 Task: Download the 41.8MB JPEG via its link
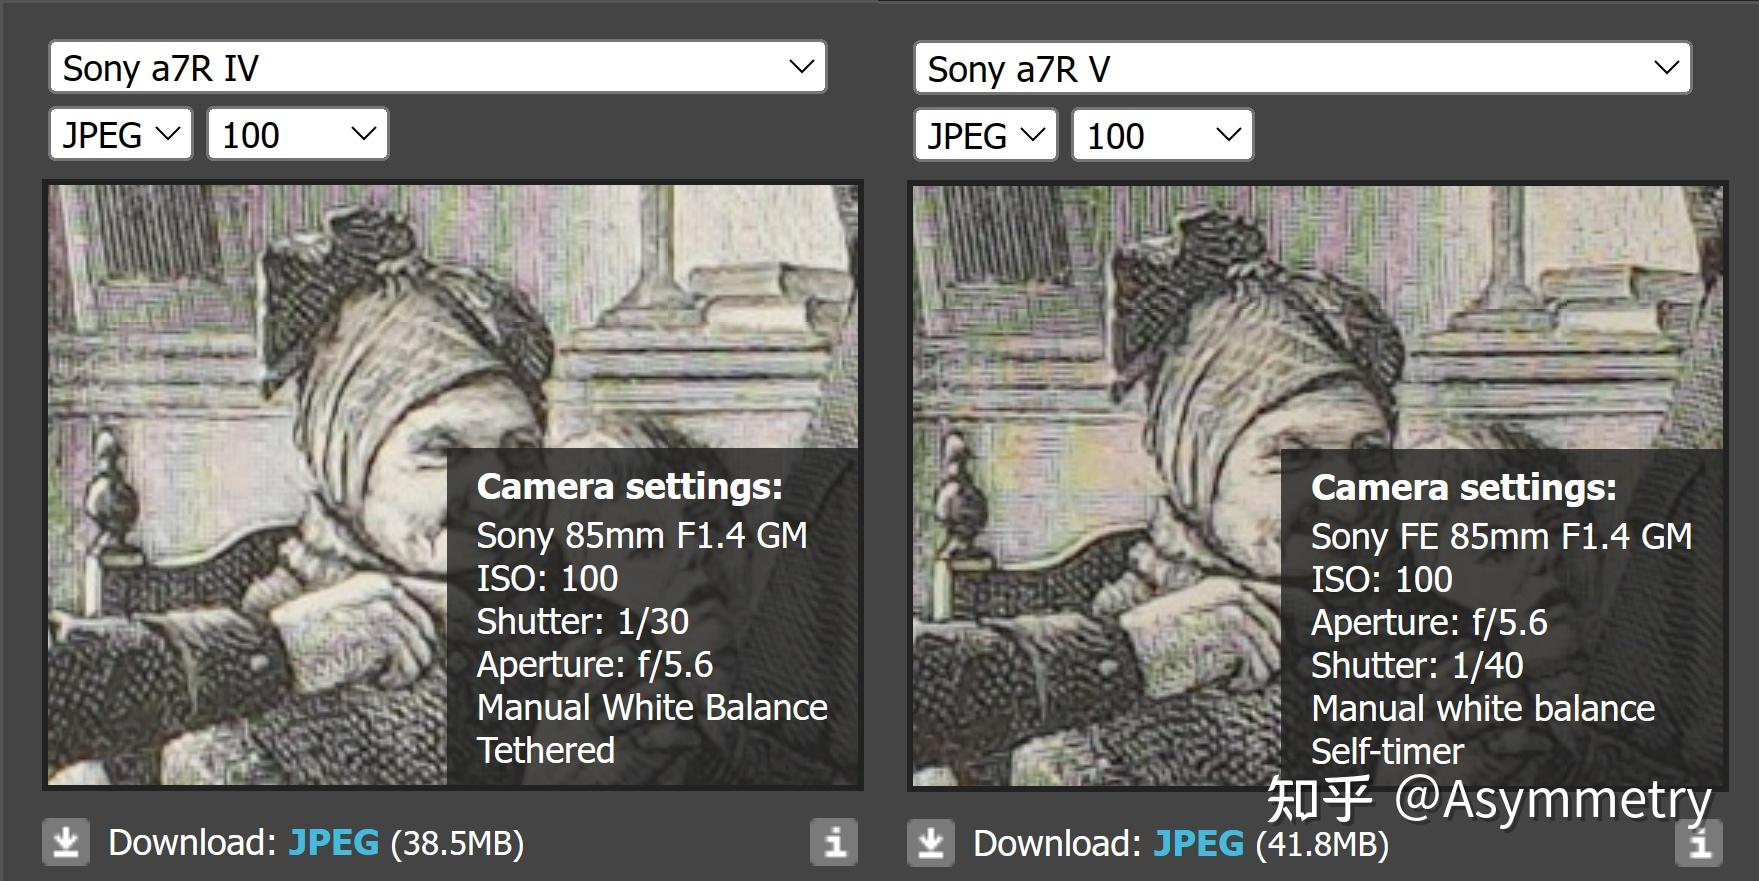[1198, 844]
